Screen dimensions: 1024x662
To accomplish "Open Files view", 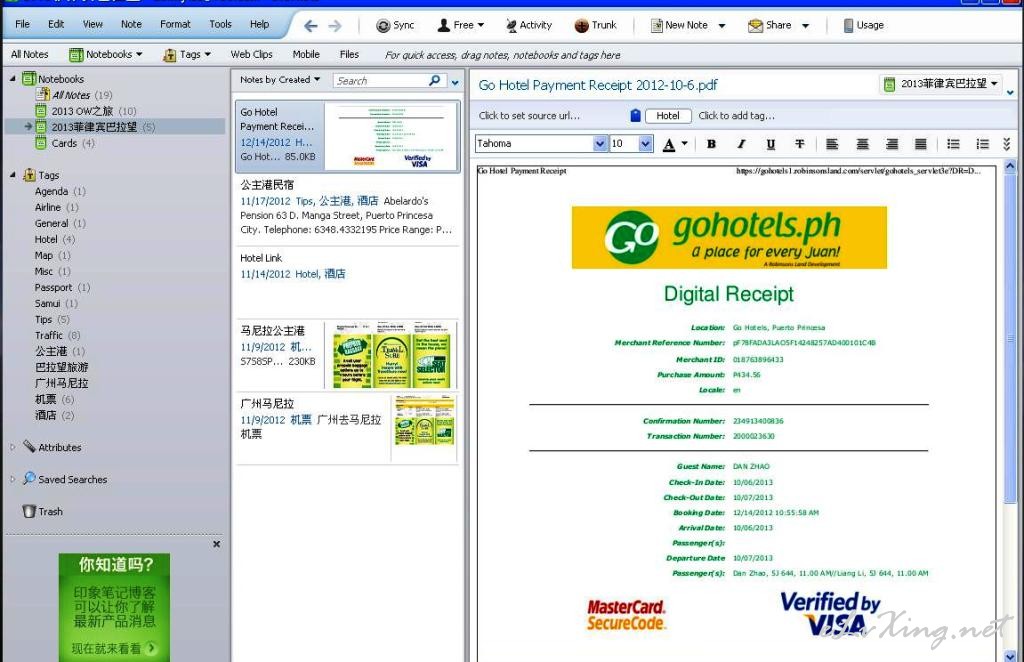I will (349, 54).
